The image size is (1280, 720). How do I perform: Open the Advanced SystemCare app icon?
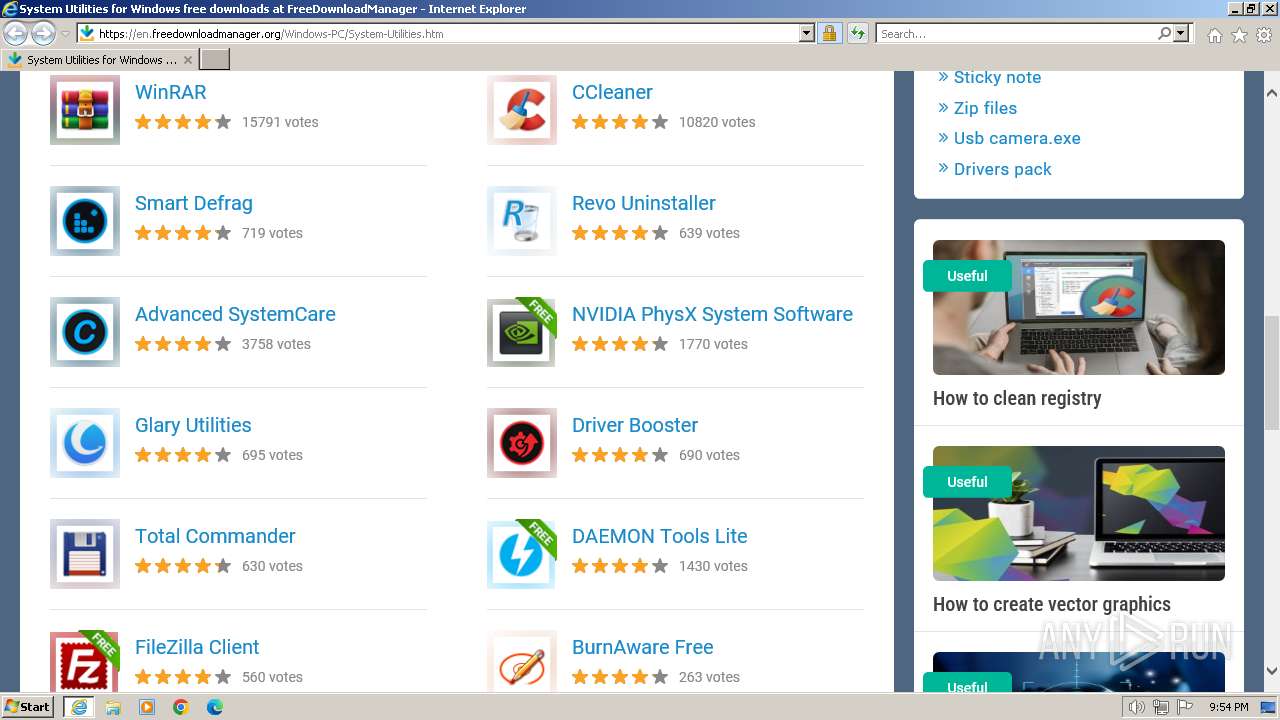click(85, 332)
